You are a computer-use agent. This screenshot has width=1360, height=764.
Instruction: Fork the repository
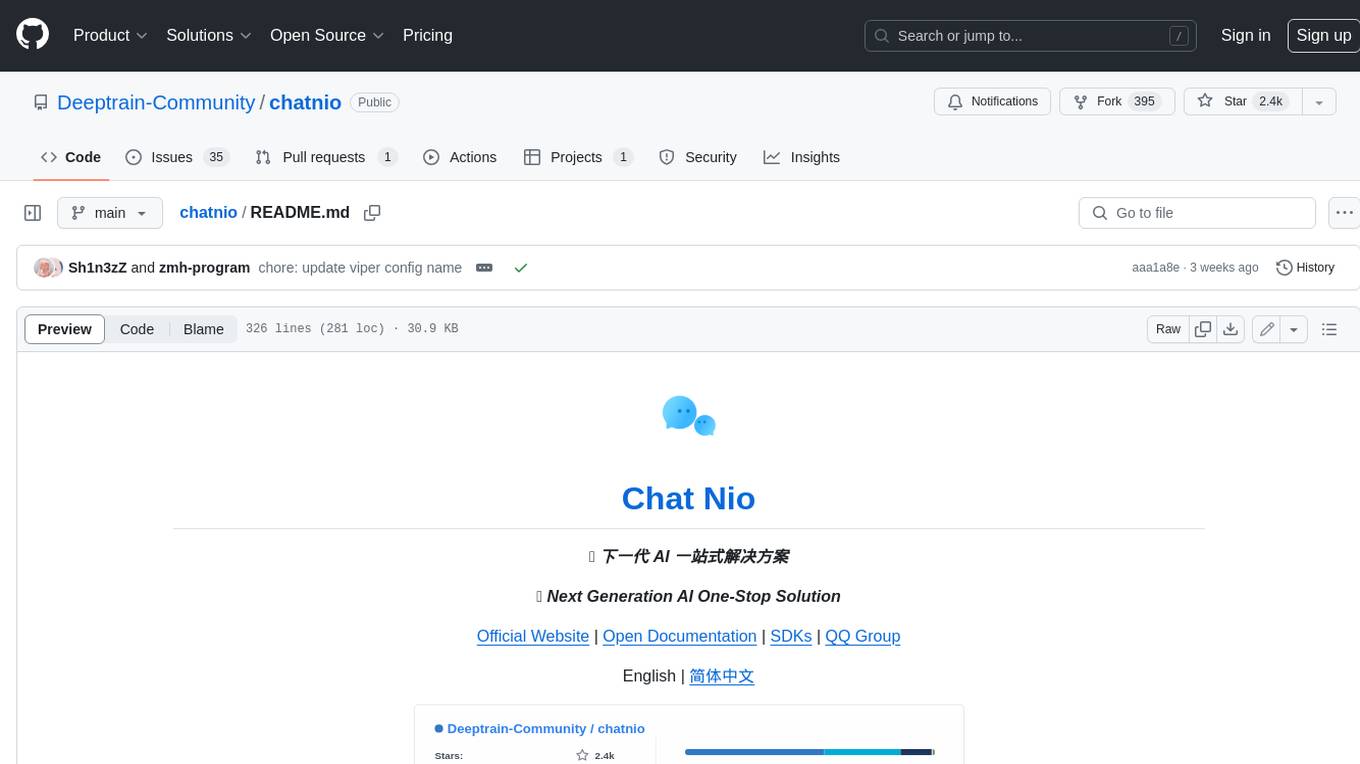[1117, 102]
